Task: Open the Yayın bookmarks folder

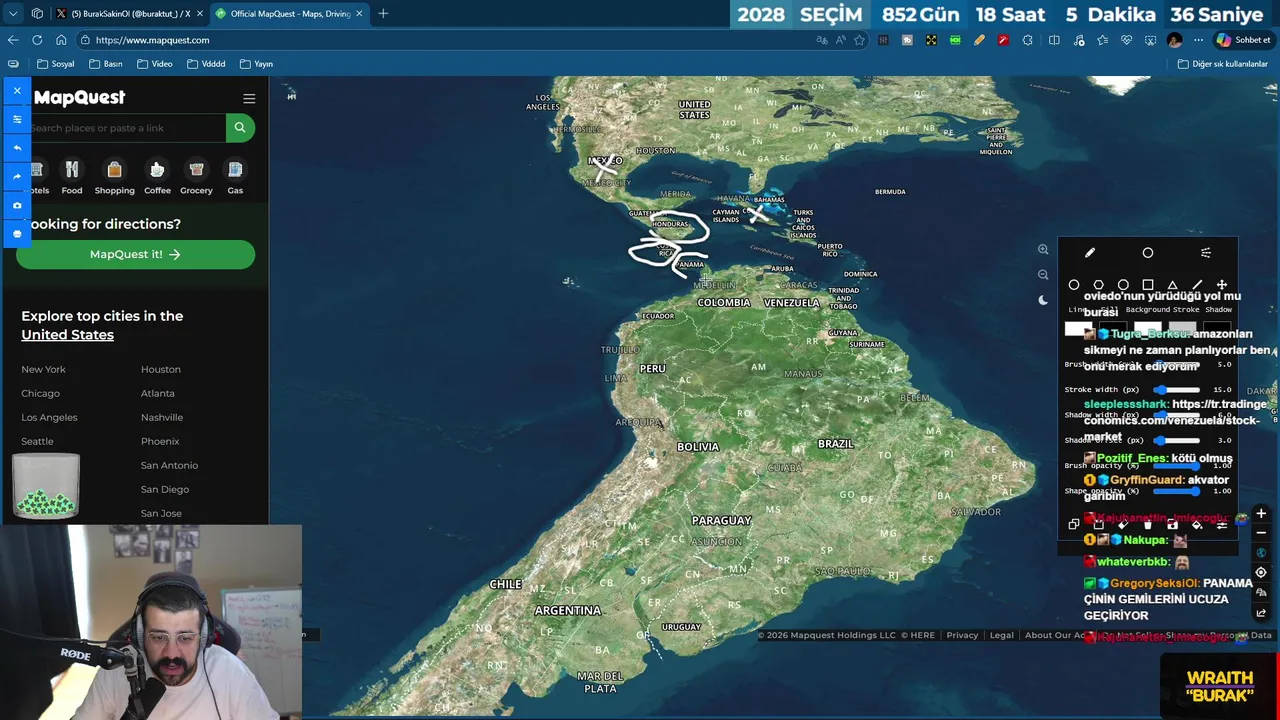Action: coord(256,64)
